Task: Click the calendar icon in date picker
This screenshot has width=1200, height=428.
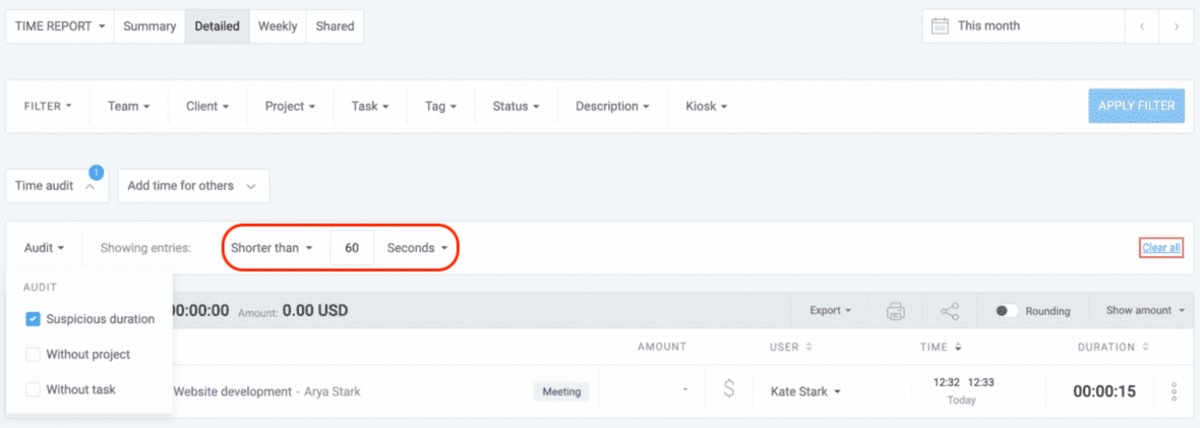Action: click(x=940, y=26)
